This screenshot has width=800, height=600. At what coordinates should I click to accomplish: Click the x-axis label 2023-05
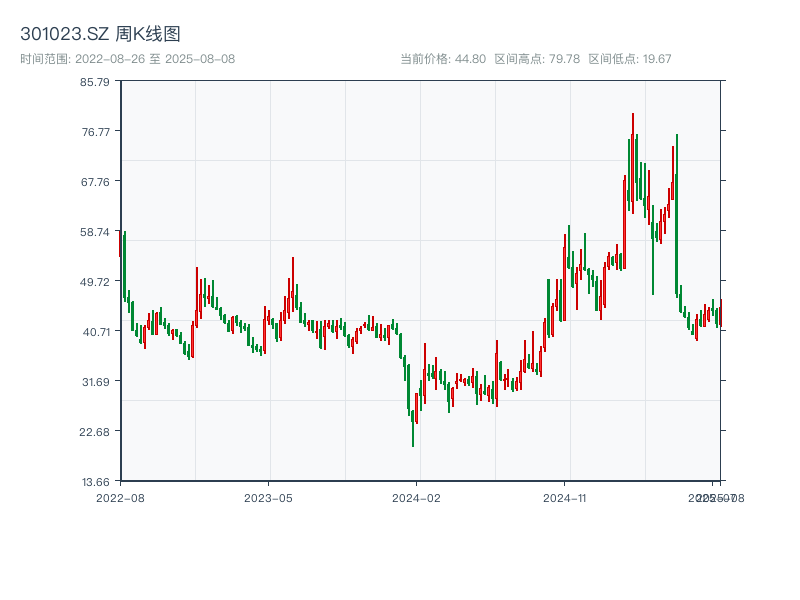tap(268, 498)
